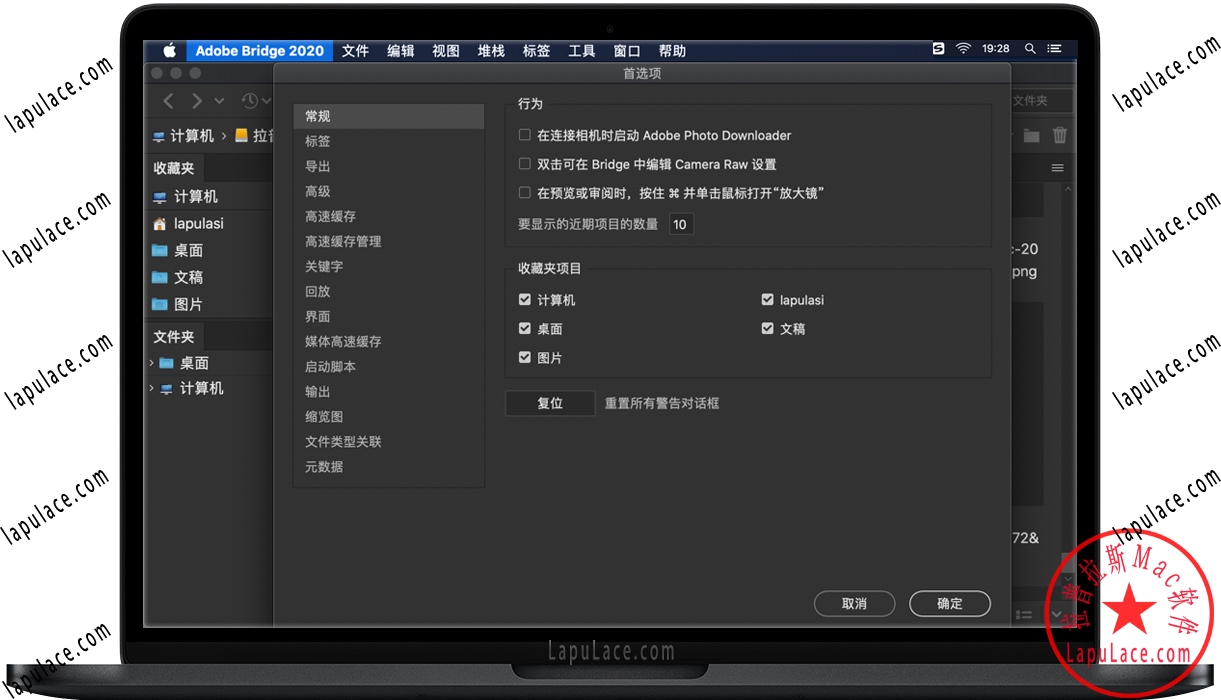This screenshot has height=700, width=1221.
Task: Open recent files with the clock icon
Action: 252,101
